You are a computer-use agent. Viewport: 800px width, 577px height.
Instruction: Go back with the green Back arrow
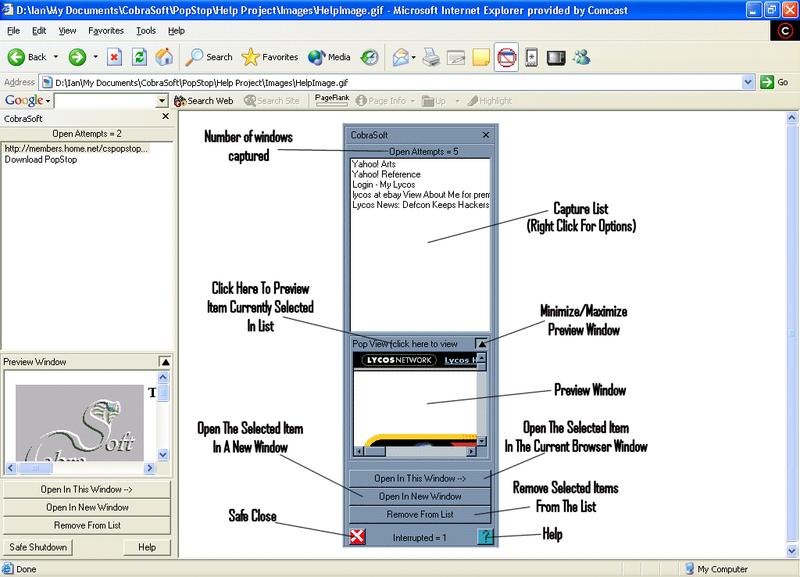point(27,57)
